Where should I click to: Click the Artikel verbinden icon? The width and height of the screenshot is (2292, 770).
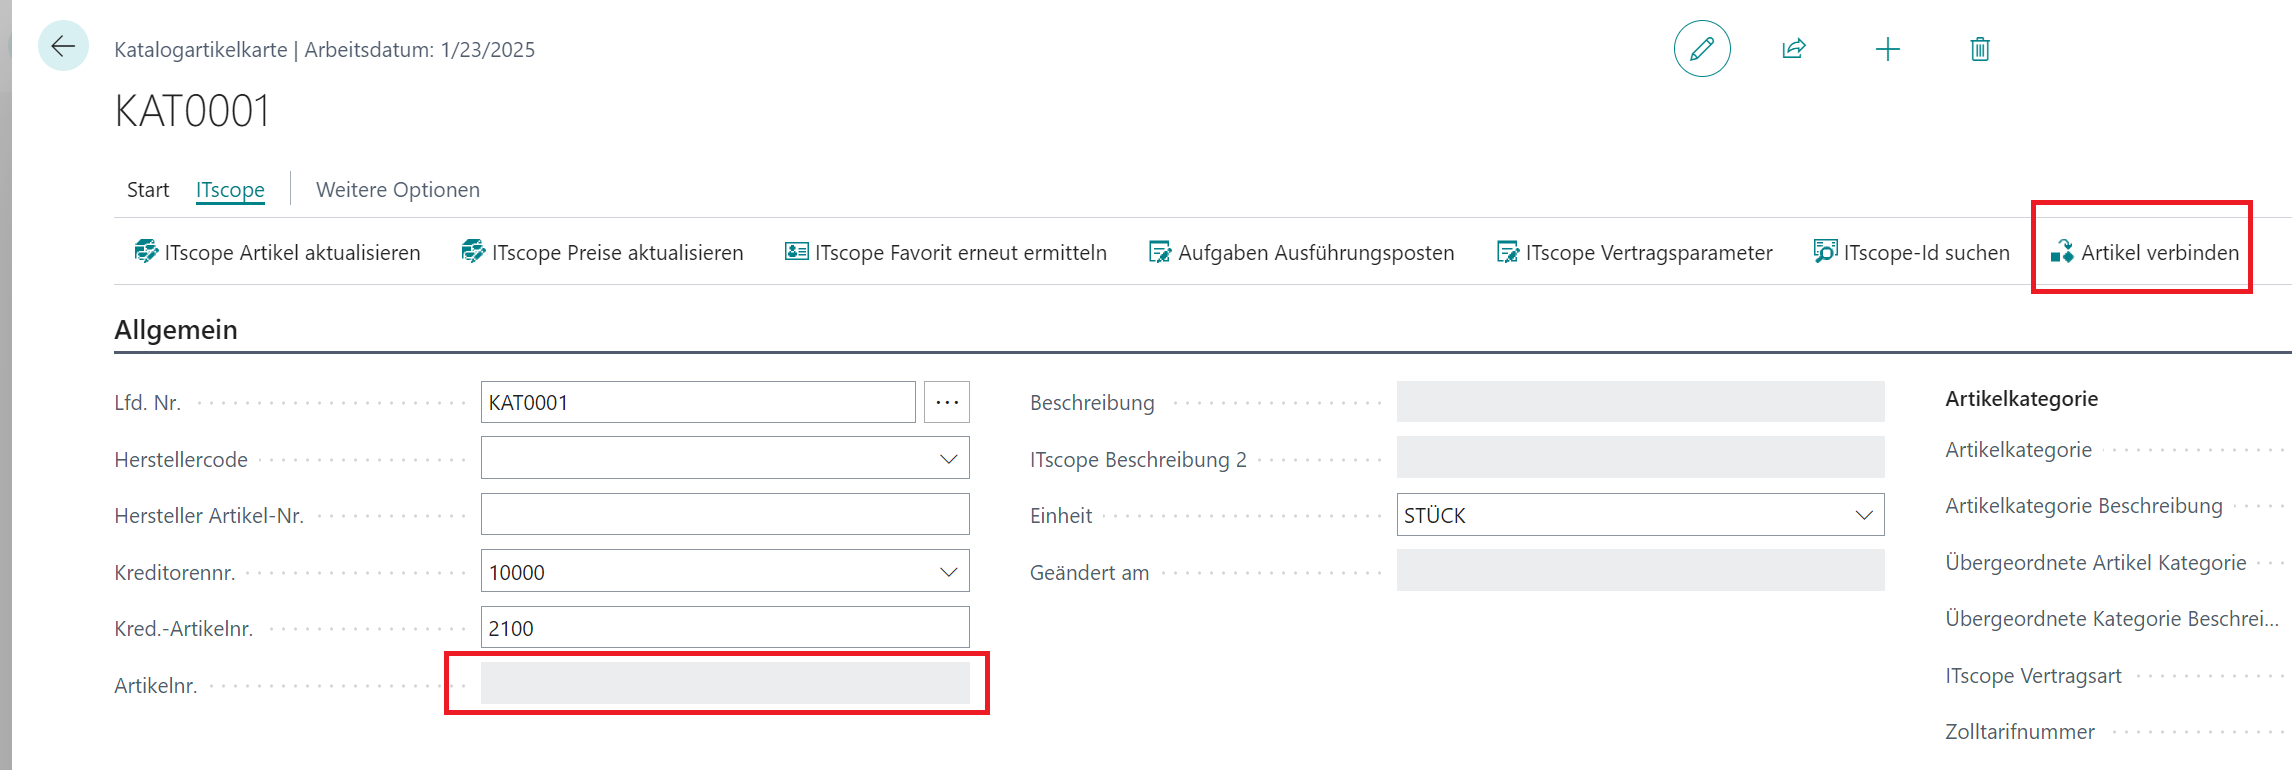point(2062,252)
